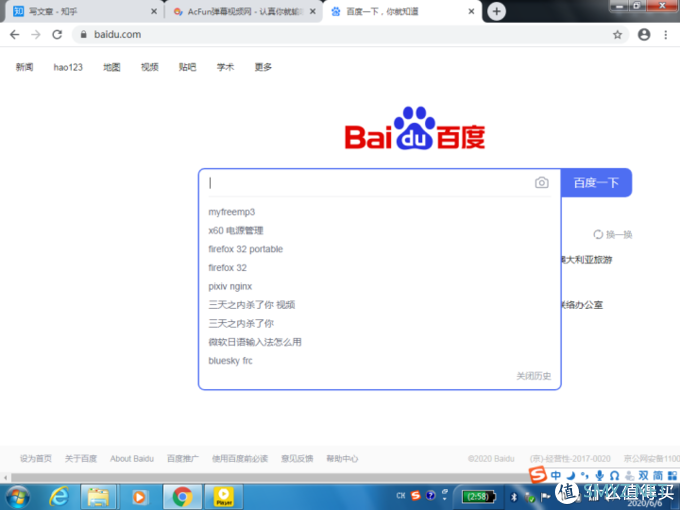This screenshot has height=510, width=680.
Task: Open 贴吧 in top navigation
Action: tap(187, 67)
